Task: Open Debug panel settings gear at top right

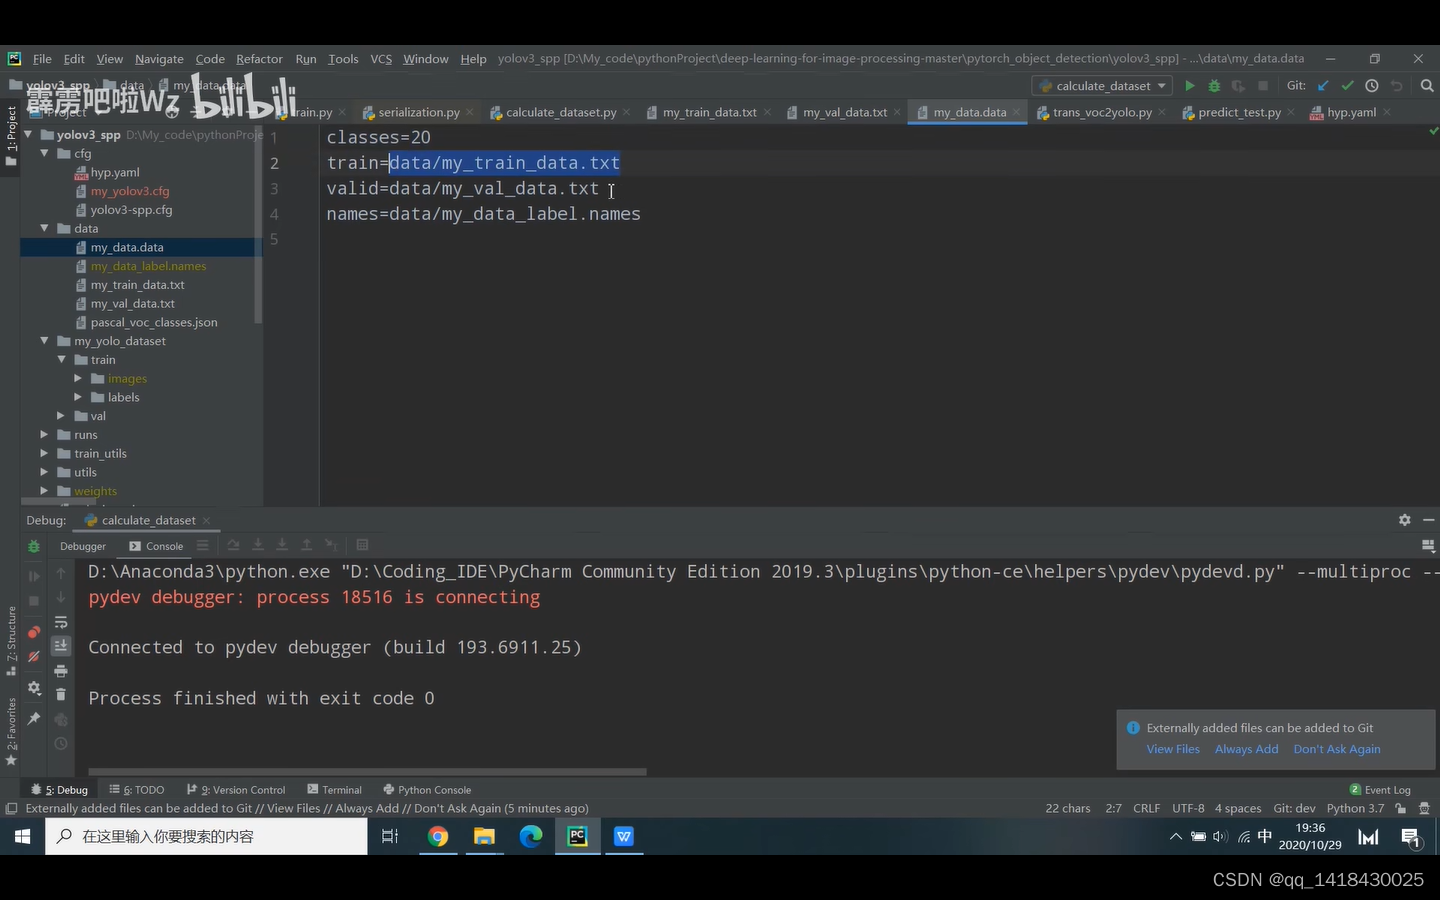Action: tap(1405, 520)
